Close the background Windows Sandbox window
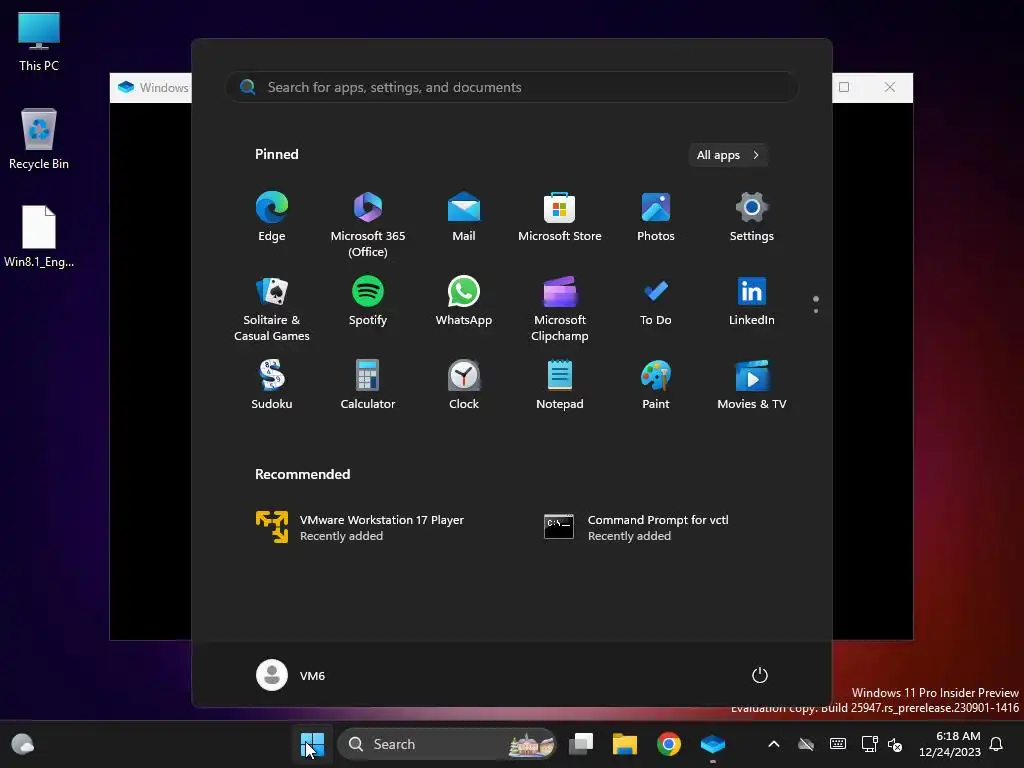1024x768 pixels. [x=889, y=87]
